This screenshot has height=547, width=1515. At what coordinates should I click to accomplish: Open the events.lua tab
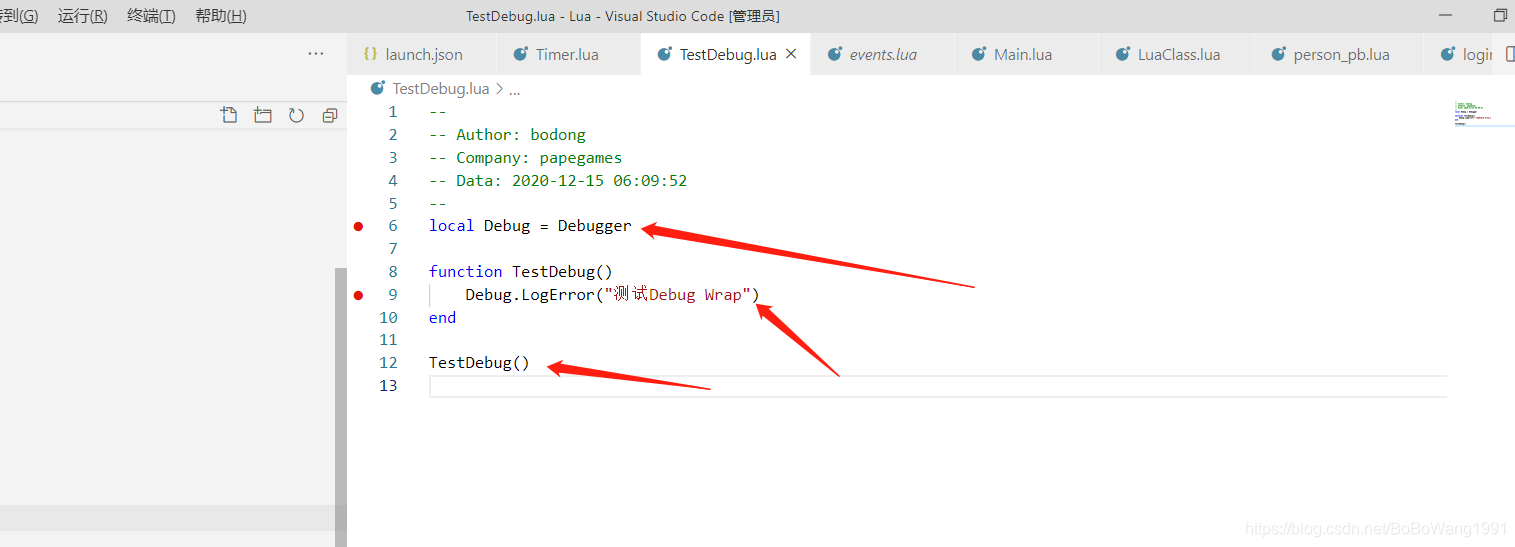pos(883,54)
